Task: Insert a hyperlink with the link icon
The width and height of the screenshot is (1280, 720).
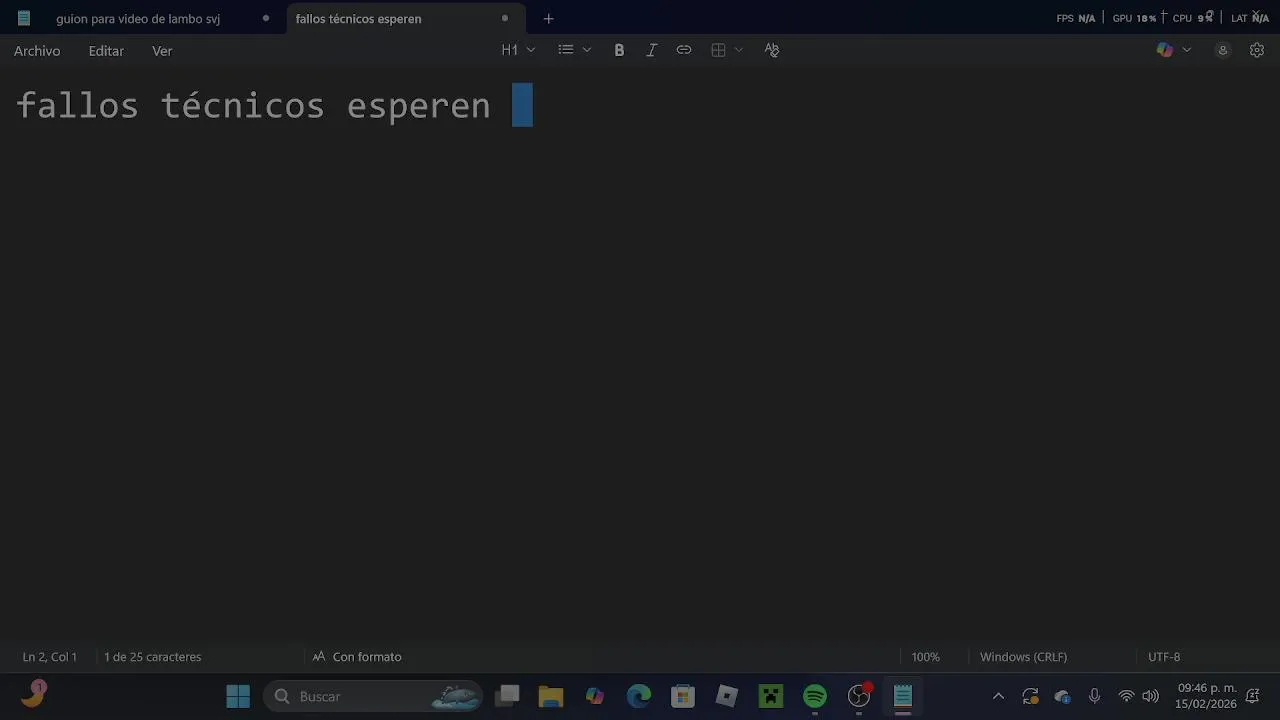Action: pyautogui.click(x=684, y=50)
